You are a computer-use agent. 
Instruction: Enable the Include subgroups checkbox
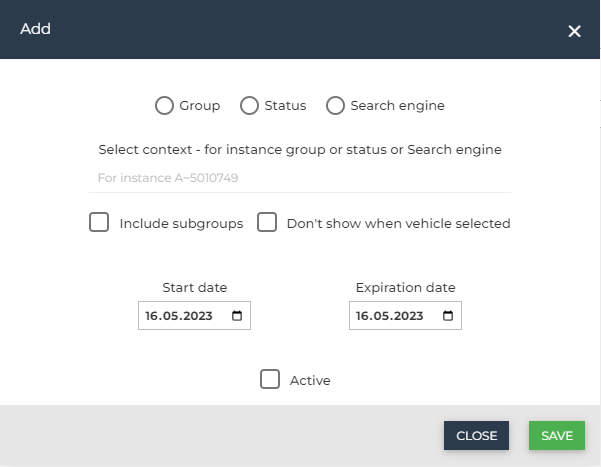tap(99, 222)
